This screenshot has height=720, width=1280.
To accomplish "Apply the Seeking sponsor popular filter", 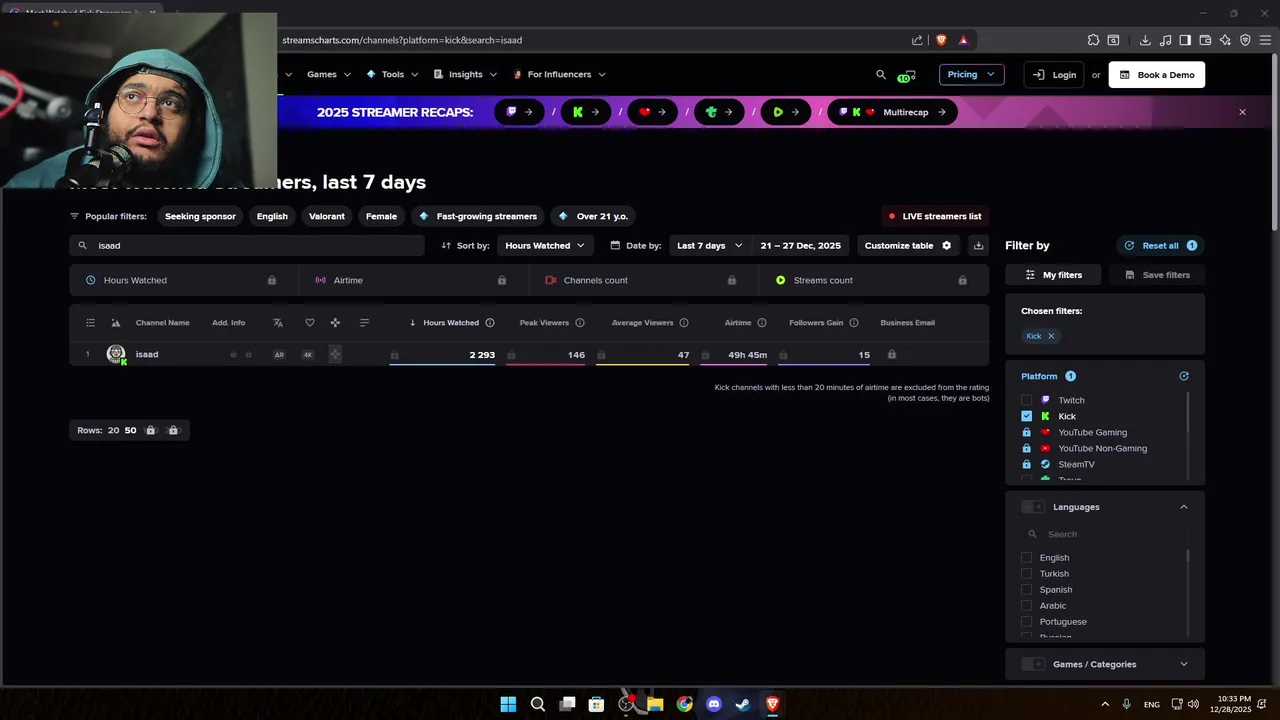I will tap(200, 216).
